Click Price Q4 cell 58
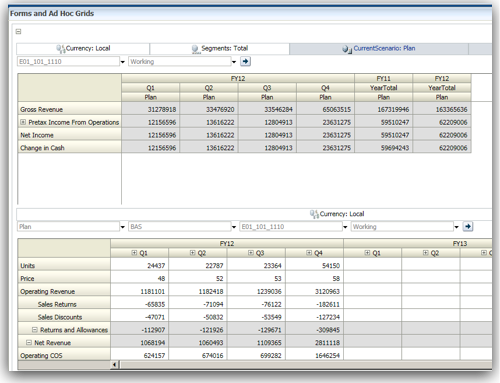 pyautogui.click(x=314, y=278)
